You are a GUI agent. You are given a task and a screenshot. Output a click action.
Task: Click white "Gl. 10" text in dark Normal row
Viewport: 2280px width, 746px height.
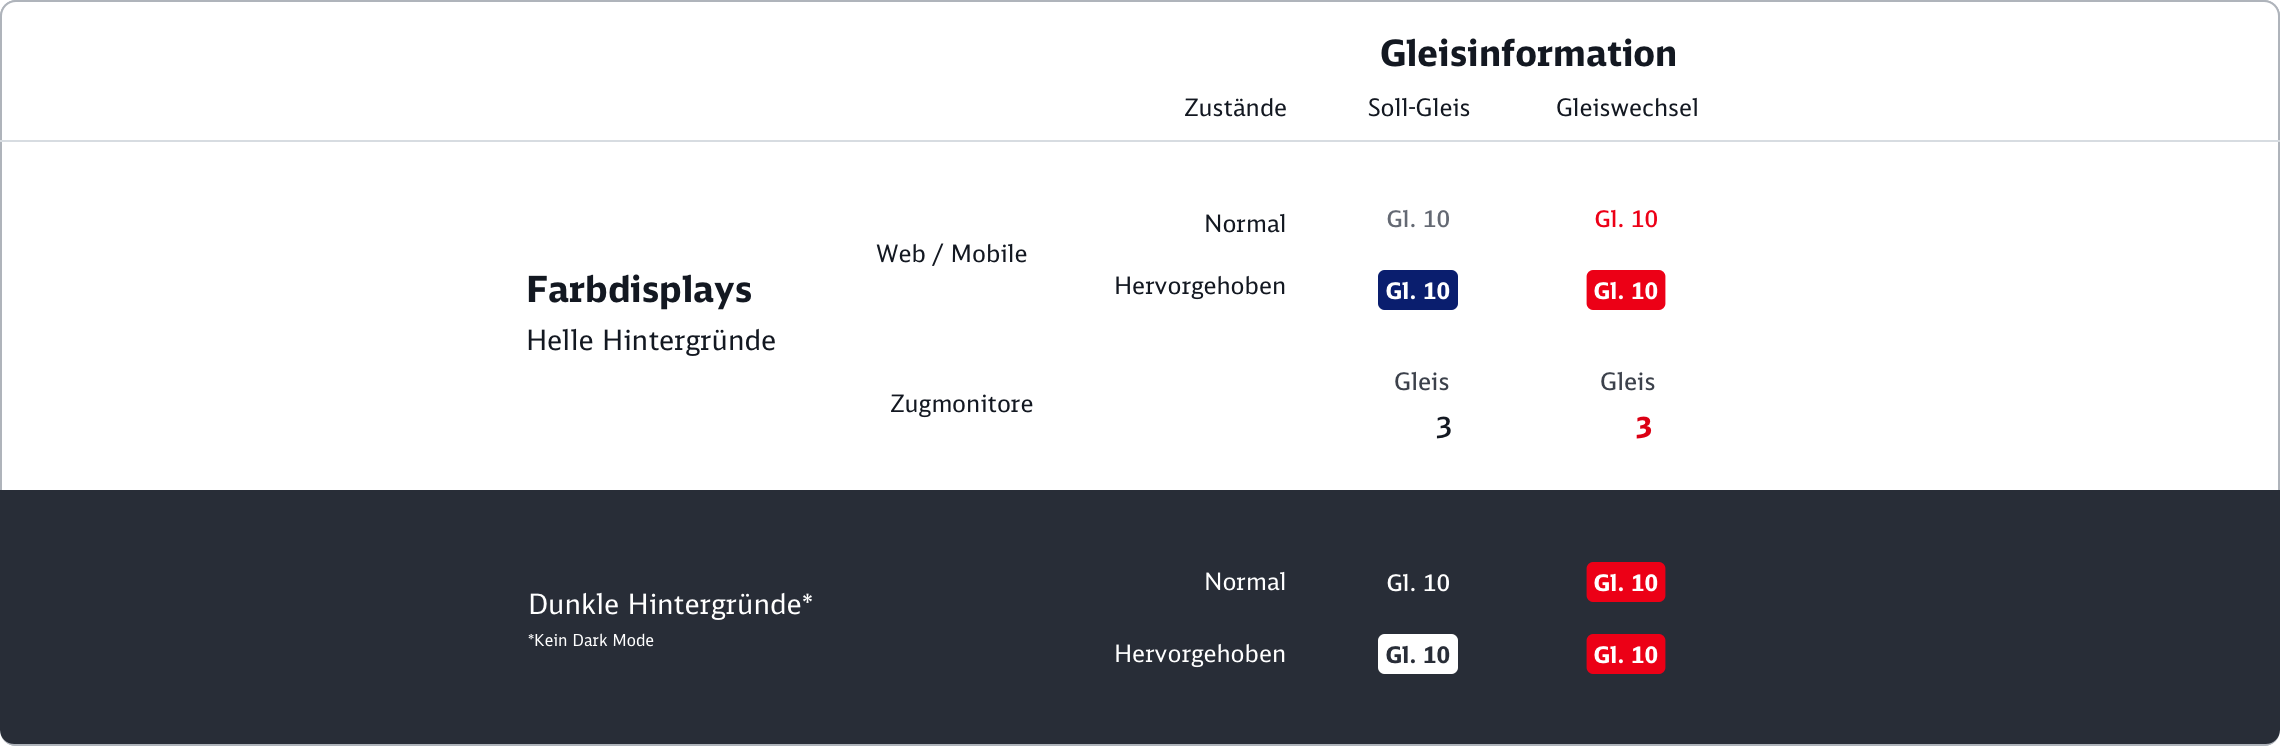1417,583
